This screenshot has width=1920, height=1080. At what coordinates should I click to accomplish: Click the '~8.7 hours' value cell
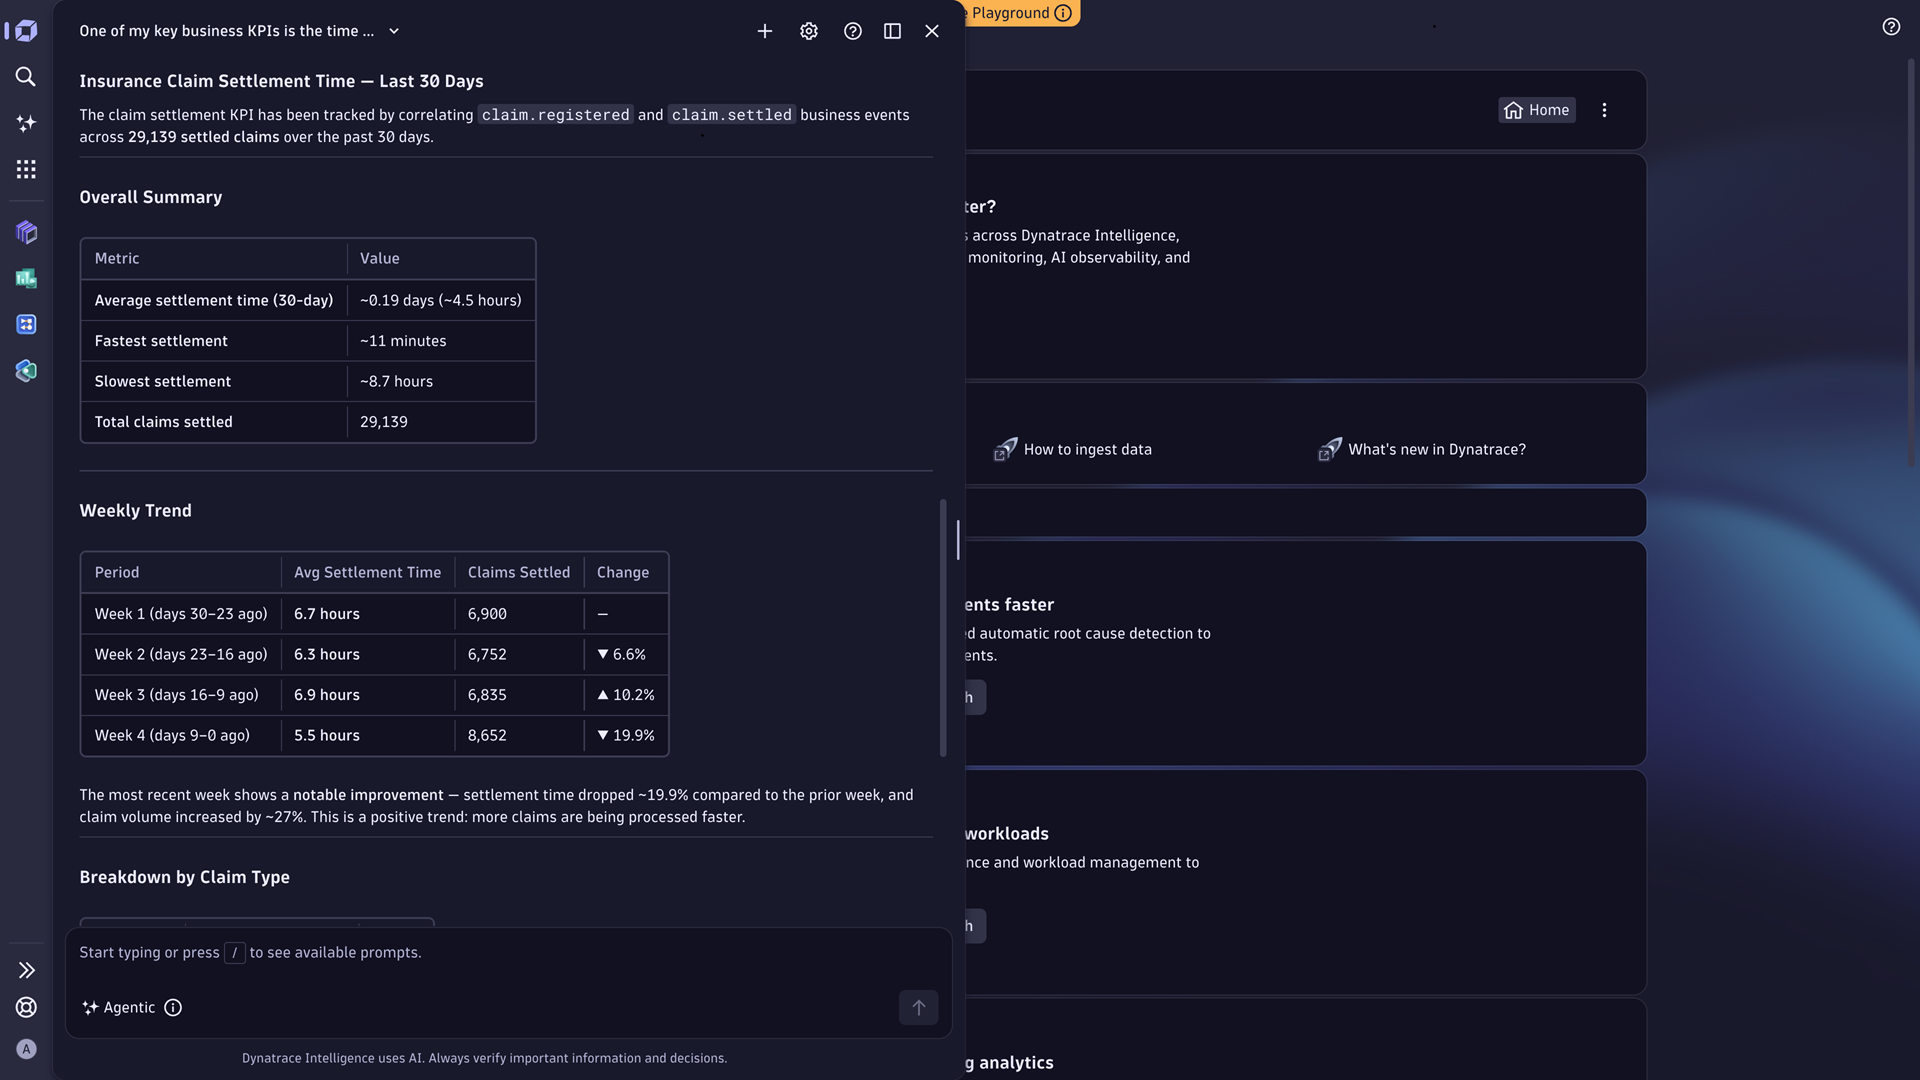441,382
